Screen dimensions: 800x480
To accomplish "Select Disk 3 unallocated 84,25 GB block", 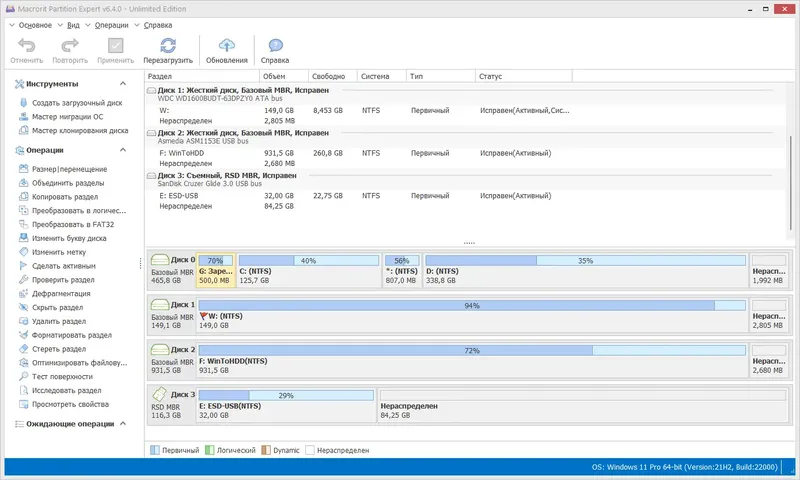I will [x=583, y=405].
